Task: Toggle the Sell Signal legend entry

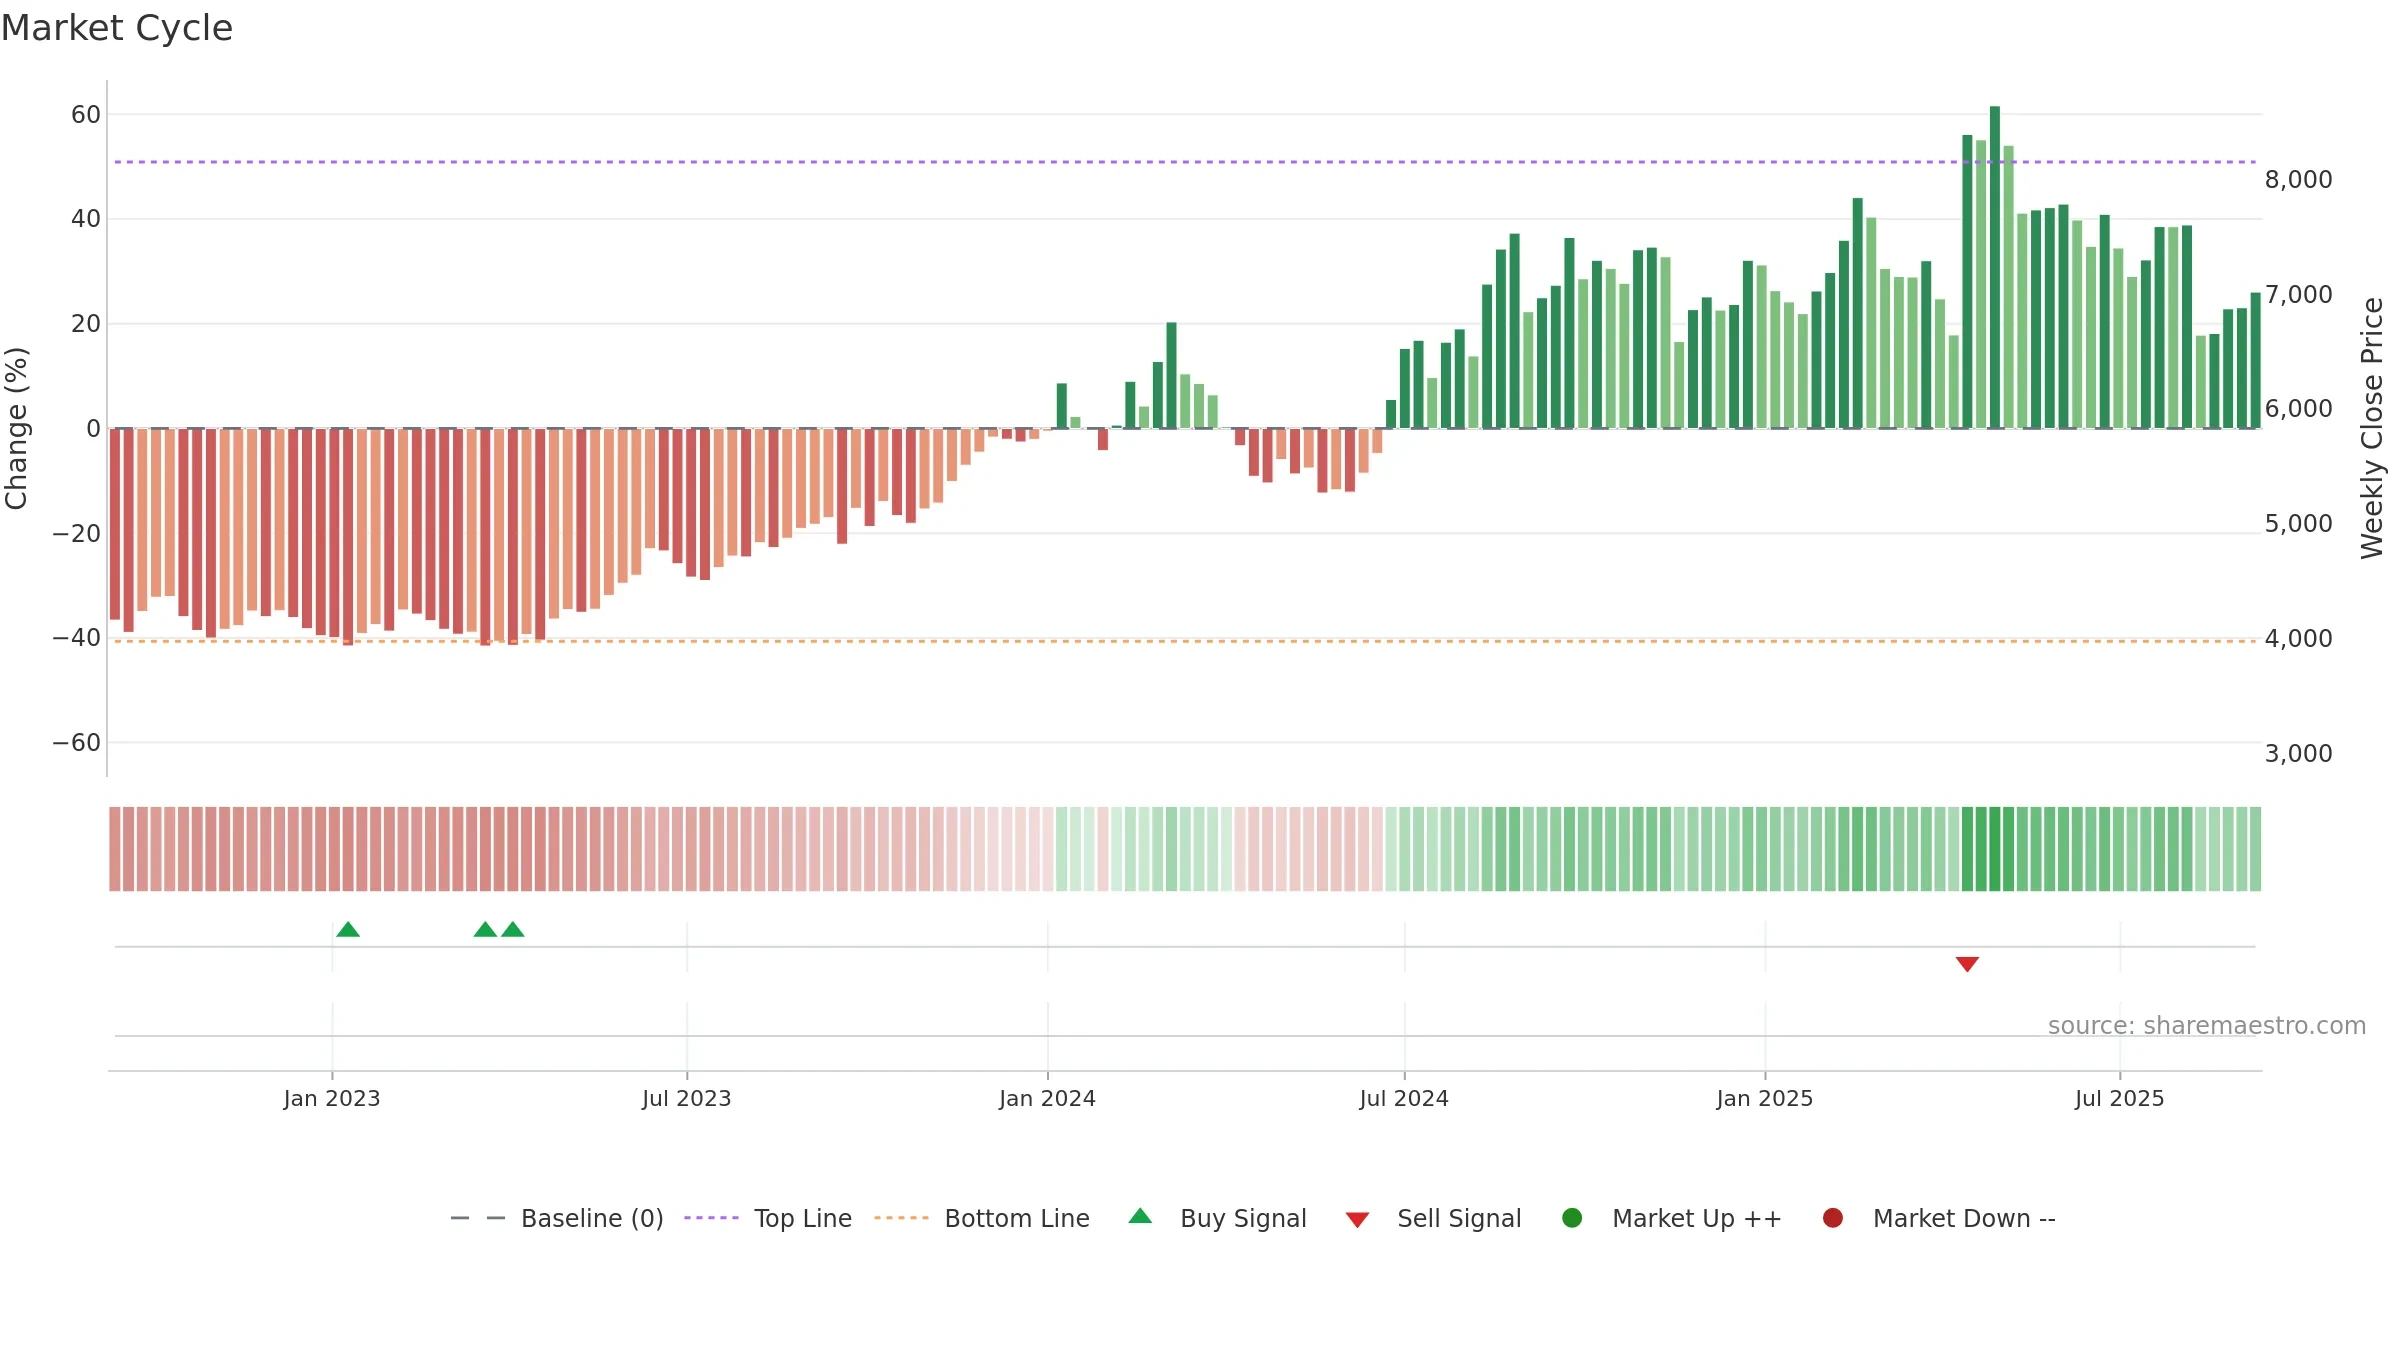Action: point(1433,1218)
